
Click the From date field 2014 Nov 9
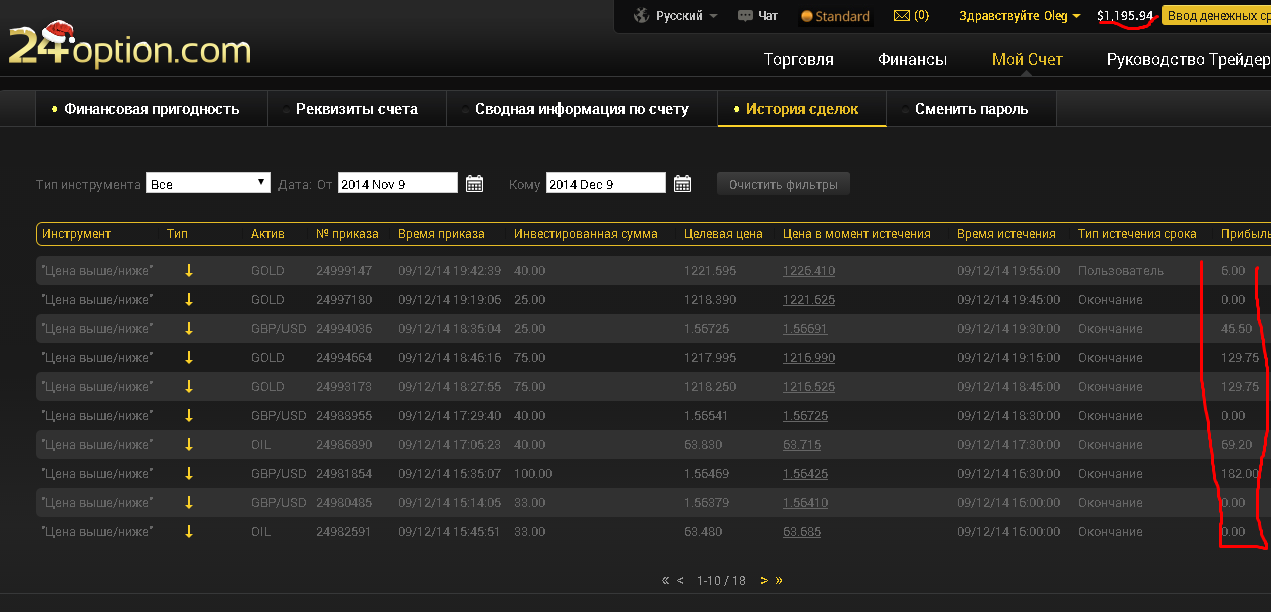397,184
